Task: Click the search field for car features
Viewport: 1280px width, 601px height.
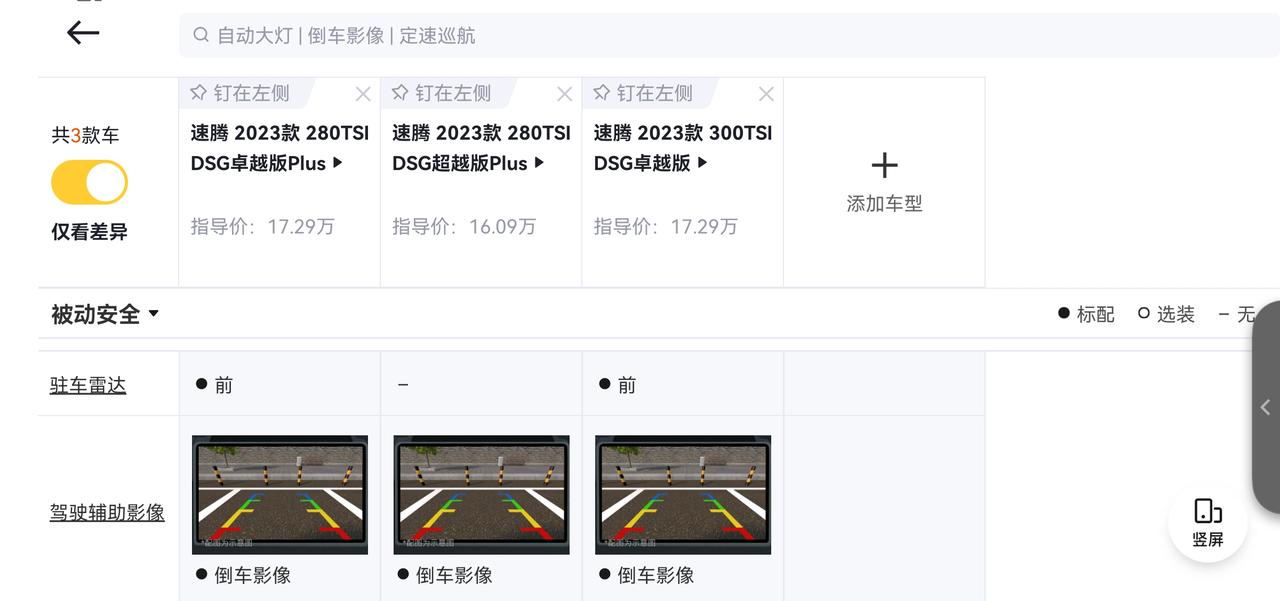Action: [x=729, y=35]
